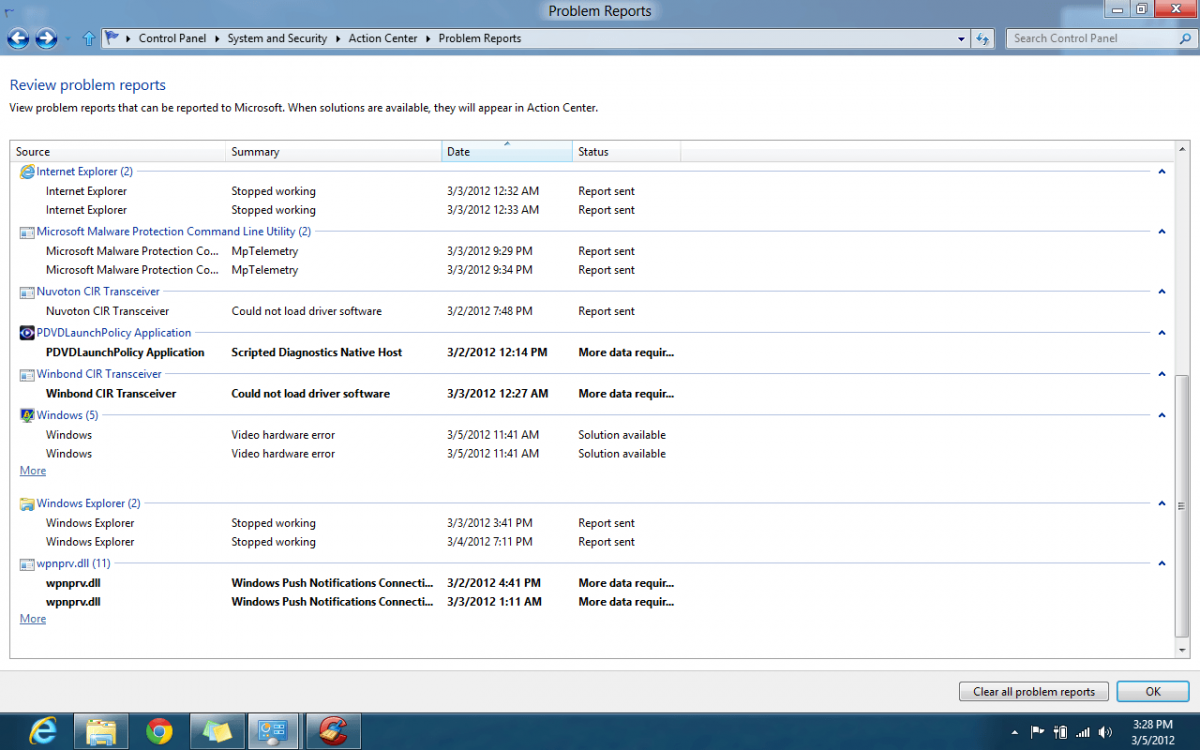Screen dimensions: 1200x750
Task: Open Sticky Notes from the taskbar
Action: coord(217,732)
